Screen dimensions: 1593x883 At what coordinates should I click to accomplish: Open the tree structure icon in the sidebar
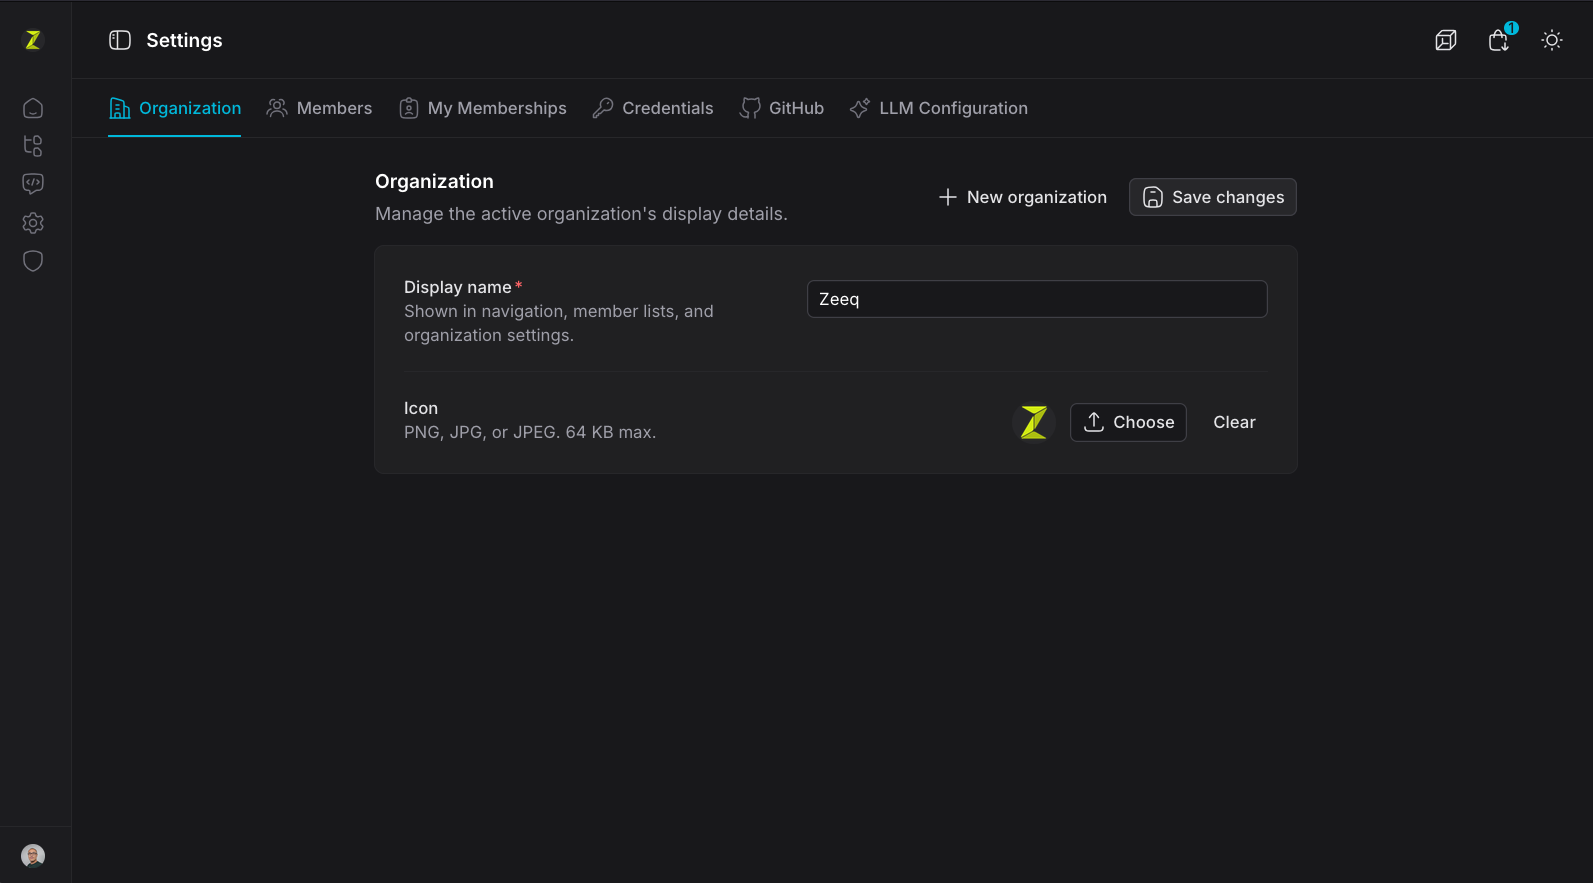tap(33, 146)
